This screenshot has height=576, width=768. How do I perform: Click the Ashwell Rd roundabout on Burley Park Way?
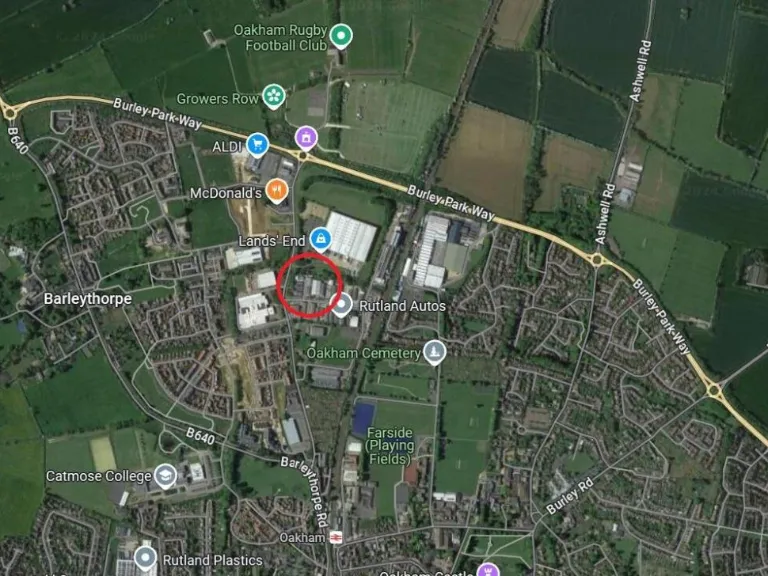click(597, 259)
